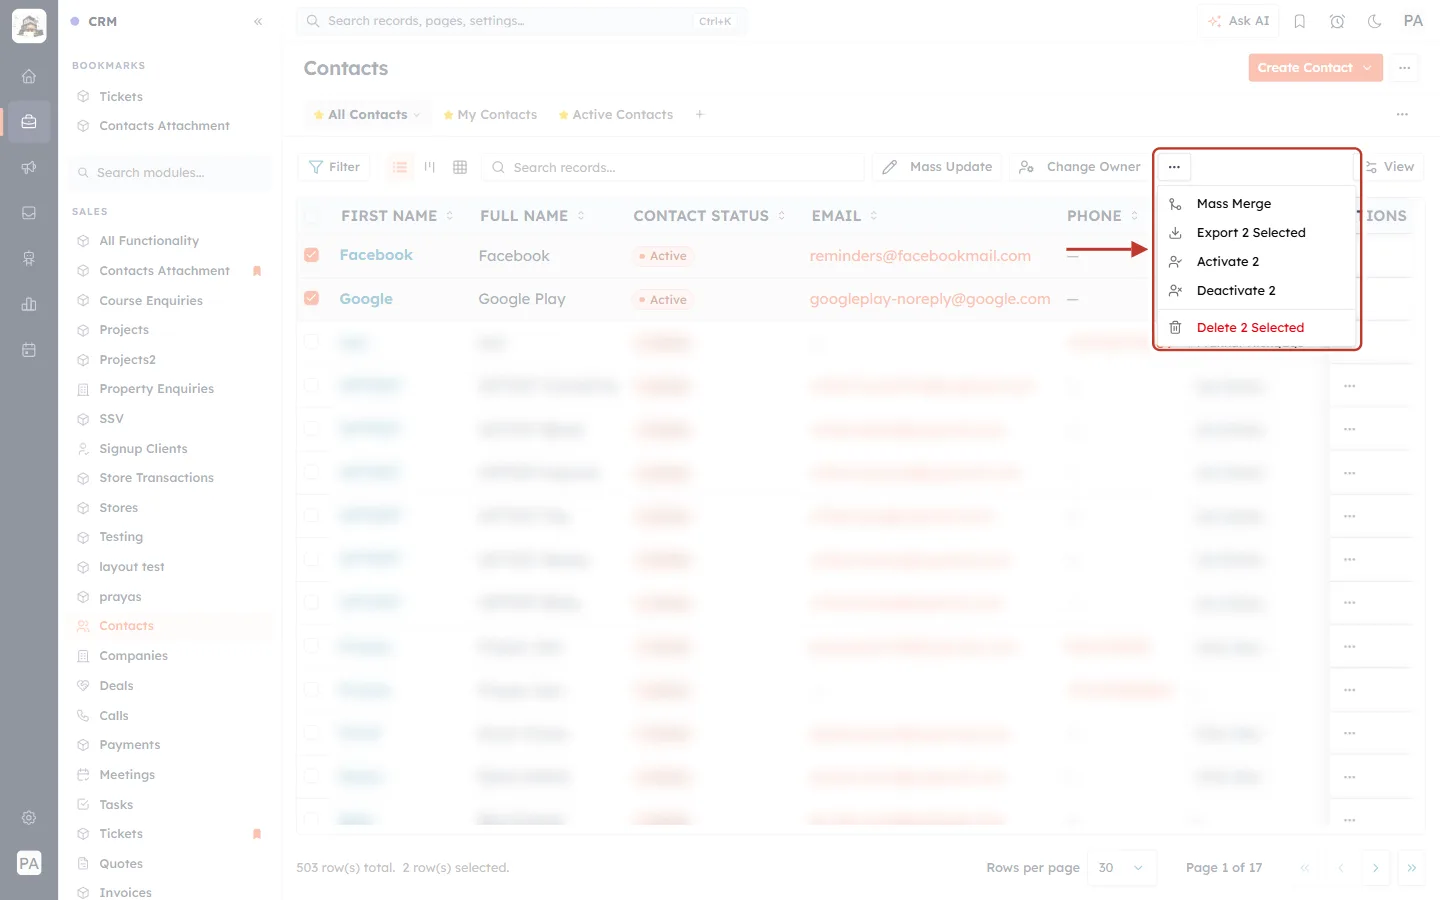Open bookmarks icon in top bar
Screen dimensions: 1440x900
pos(1300,21)
